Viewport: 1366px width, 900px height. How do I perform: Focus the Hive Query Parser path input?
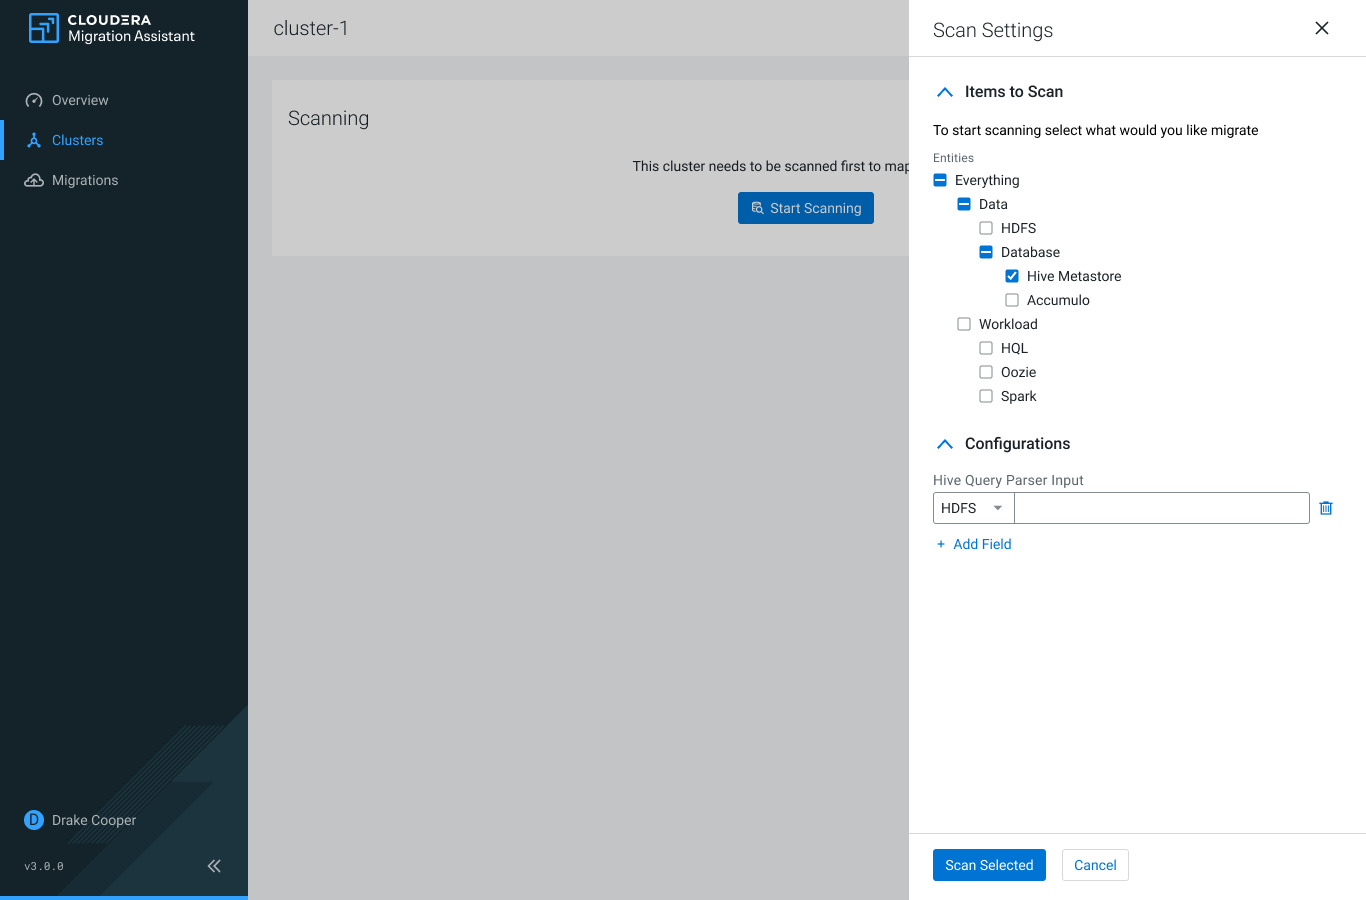[1161, 508]
